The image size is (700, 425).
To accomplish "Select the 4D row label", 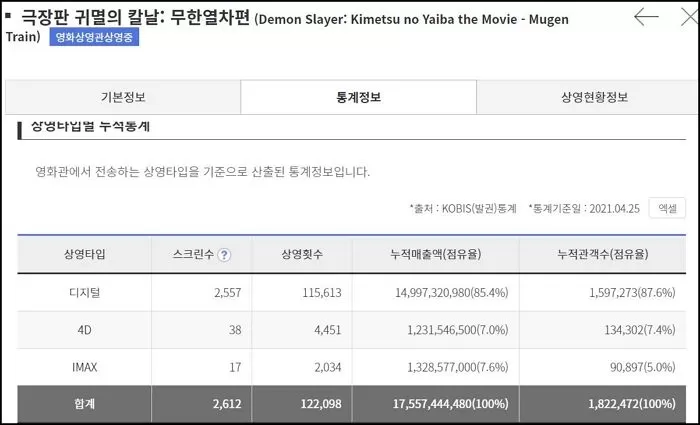I will pos(84,329).
